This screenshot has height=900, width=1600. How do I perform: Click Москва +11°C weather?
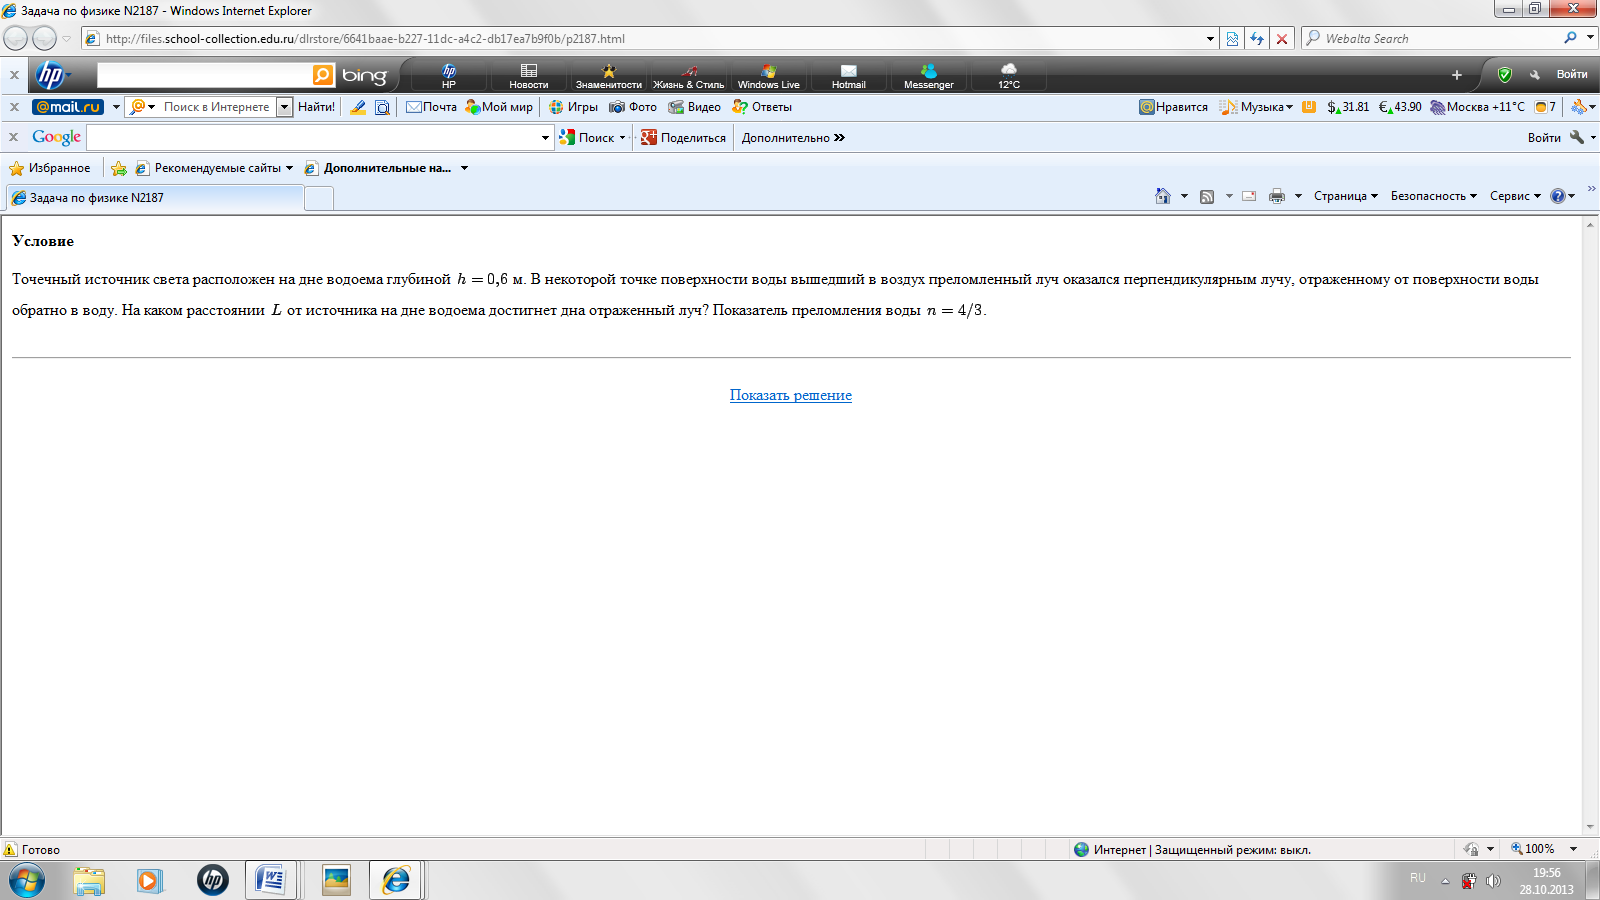coord(1477,107)
